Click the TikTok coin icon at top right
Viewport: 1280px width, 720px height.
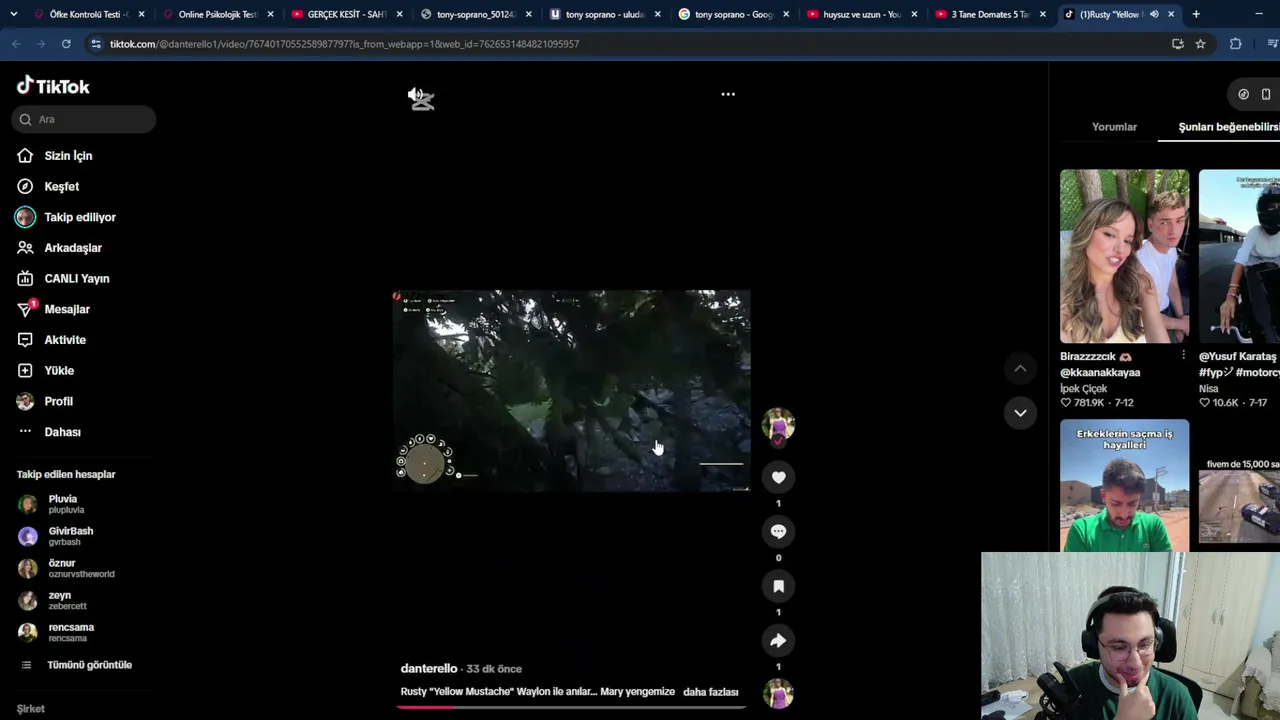[1243, 94]
